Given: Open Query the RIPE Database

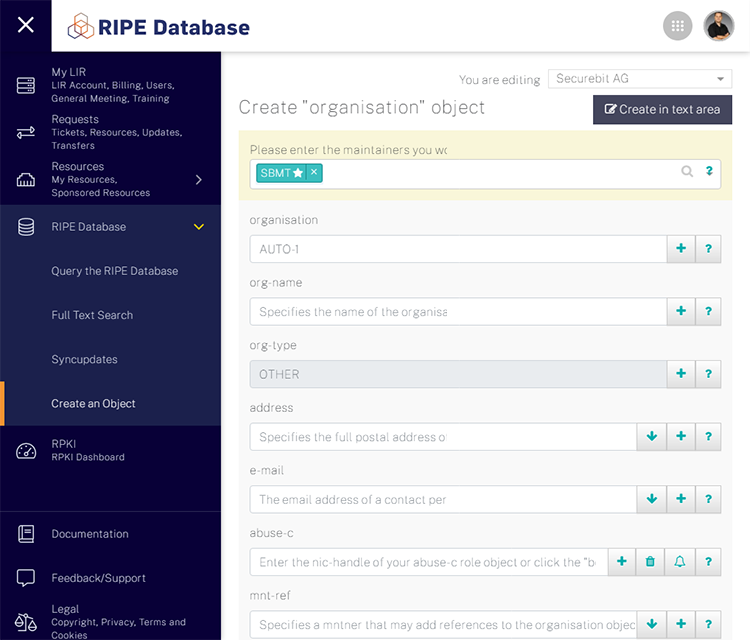Looking at the screenshot, I should (114, 271).
